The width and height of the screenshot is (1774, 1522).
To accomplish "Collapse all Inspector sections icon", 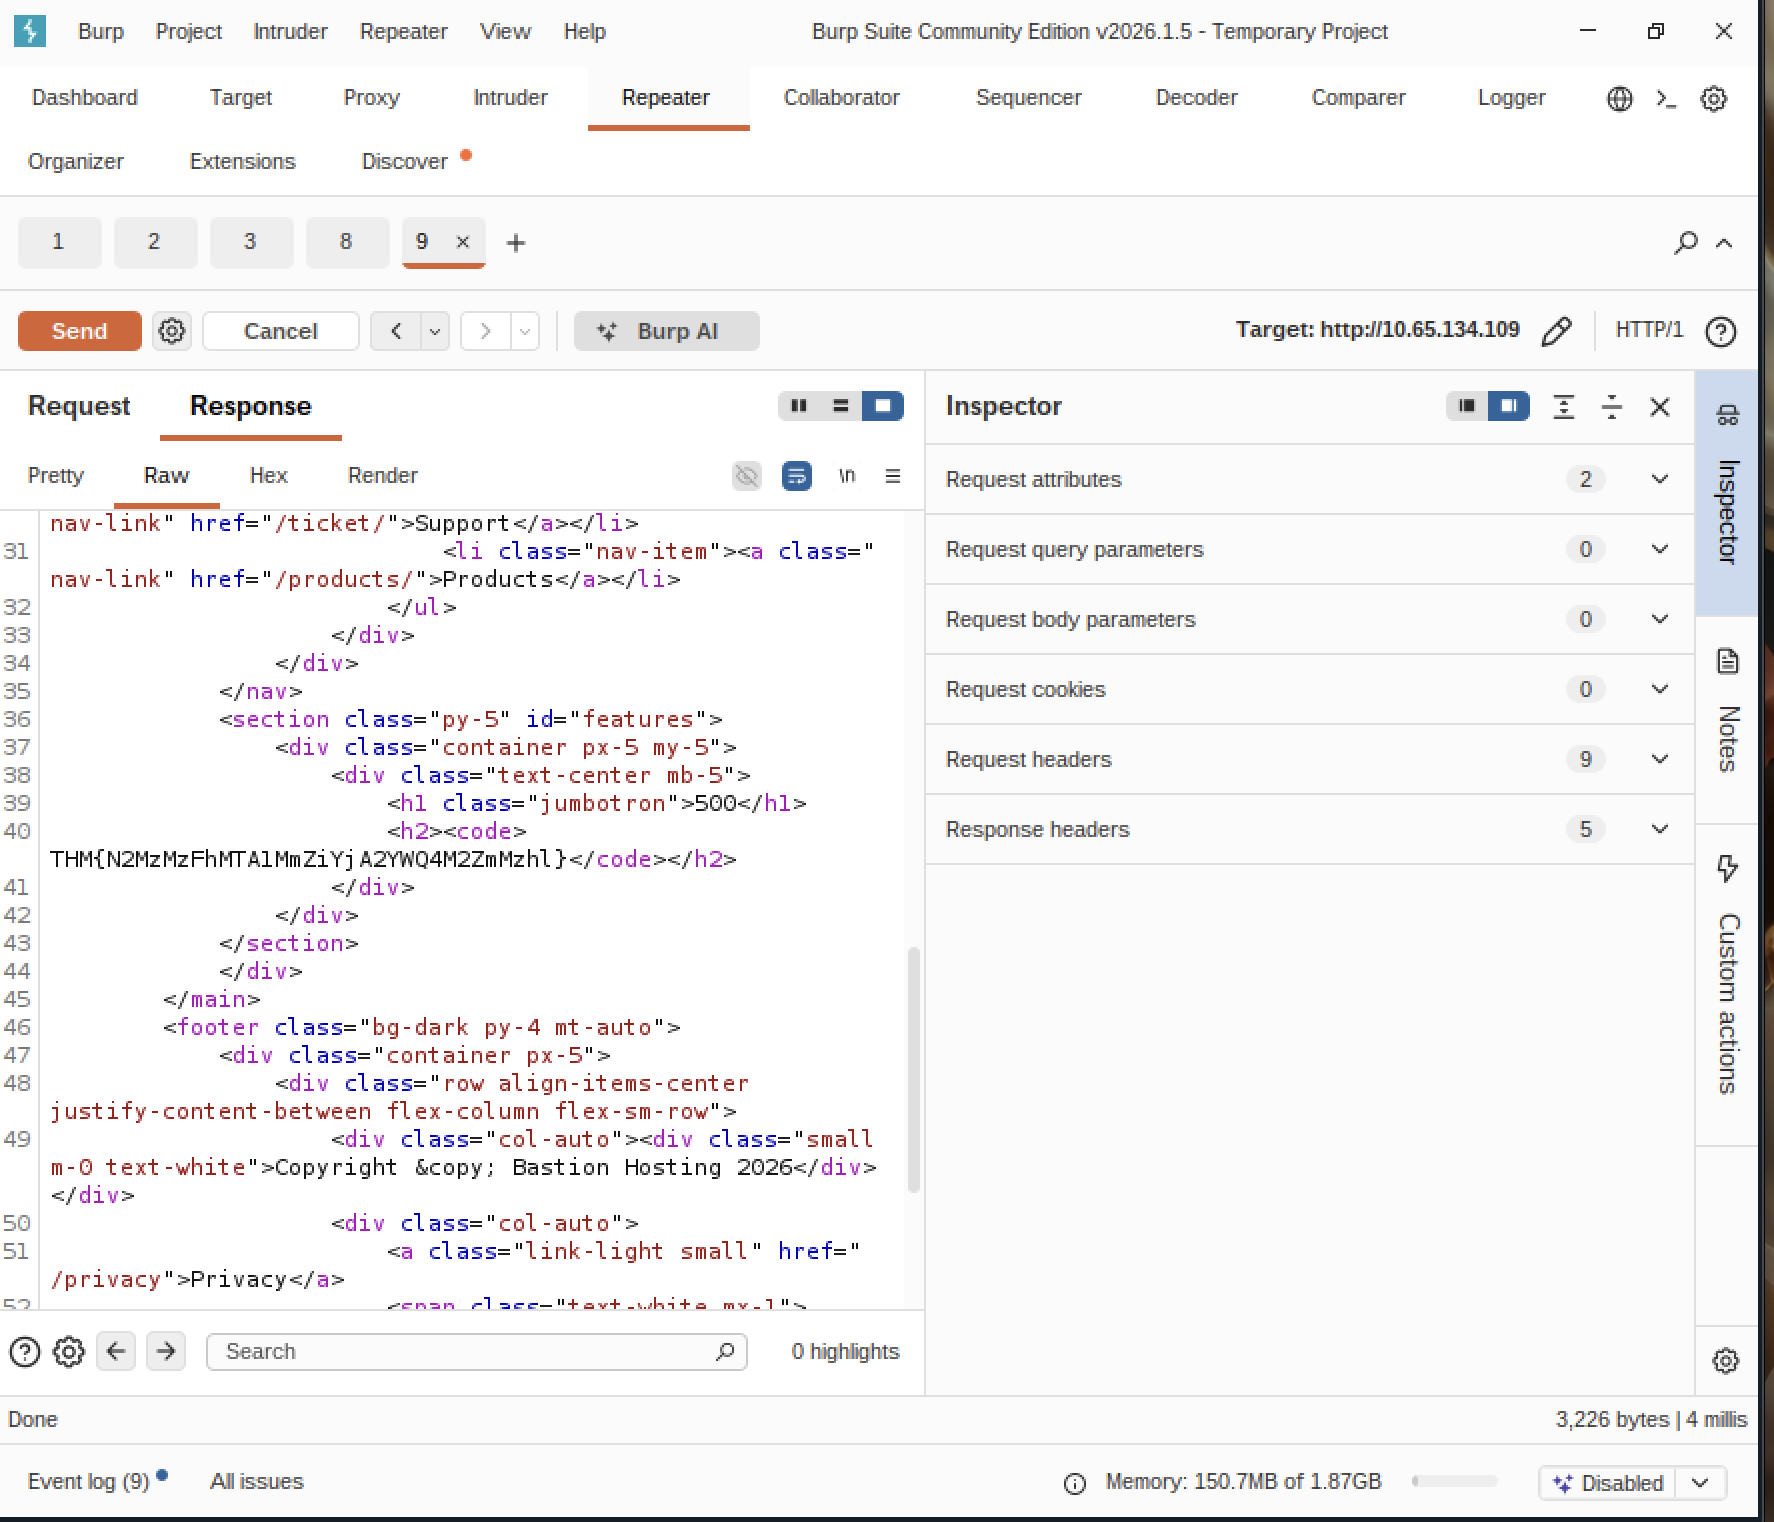I will tap(1612, 406).
